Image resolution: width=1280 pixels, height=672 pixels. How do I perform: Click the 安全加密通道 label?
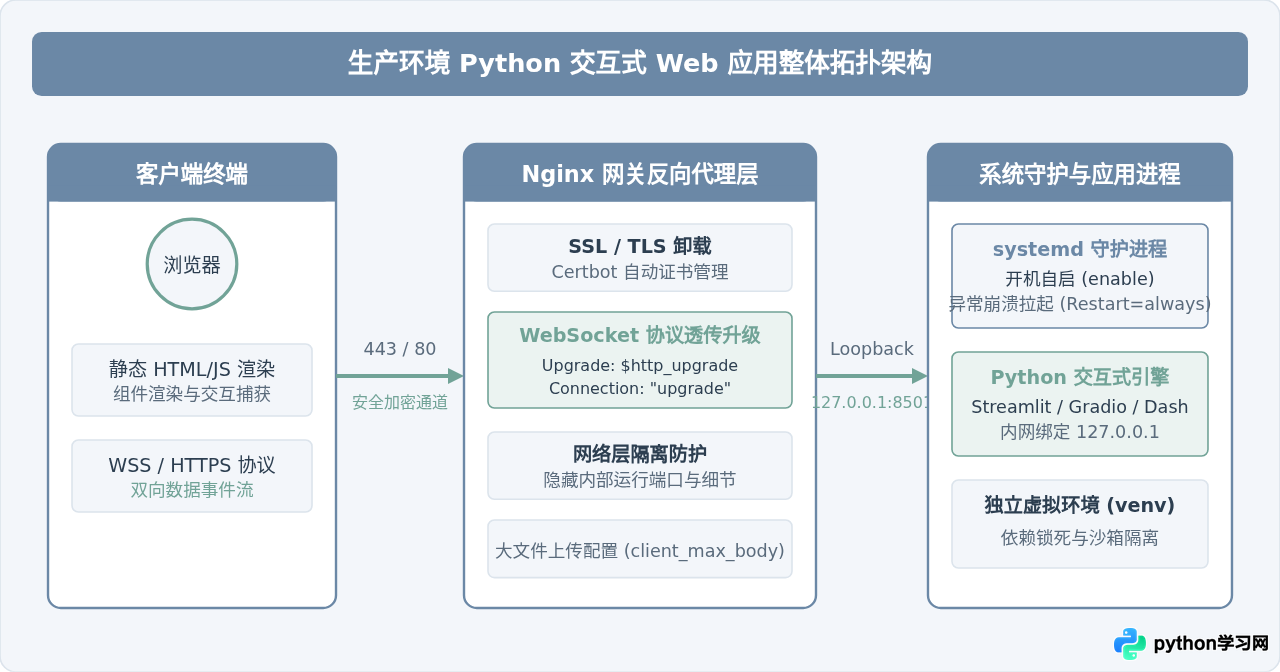pos(400,402)
